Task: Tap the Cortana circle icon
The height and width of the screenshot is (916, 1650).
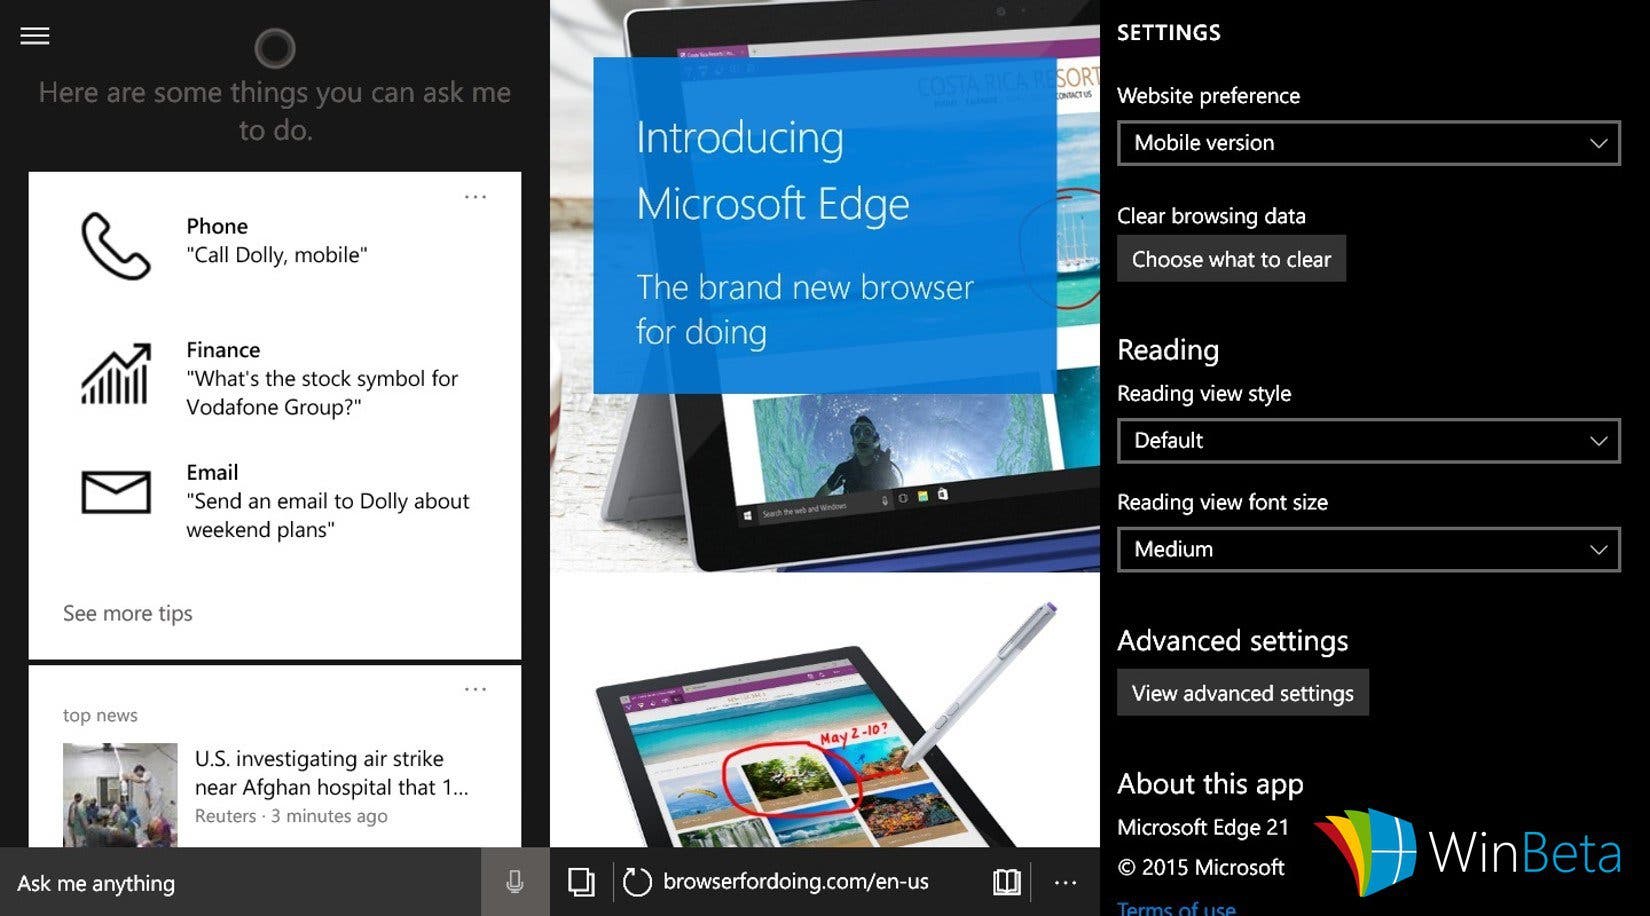Action: pyautogui.click(x=275, y=47)
